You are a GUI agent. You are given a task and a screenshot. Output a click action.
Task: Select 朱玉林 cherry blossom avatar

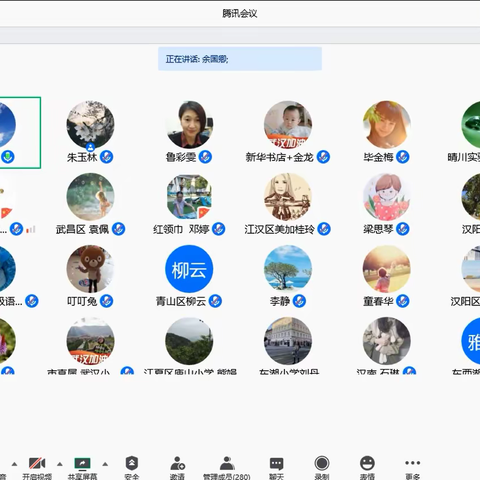click(90, 125)
